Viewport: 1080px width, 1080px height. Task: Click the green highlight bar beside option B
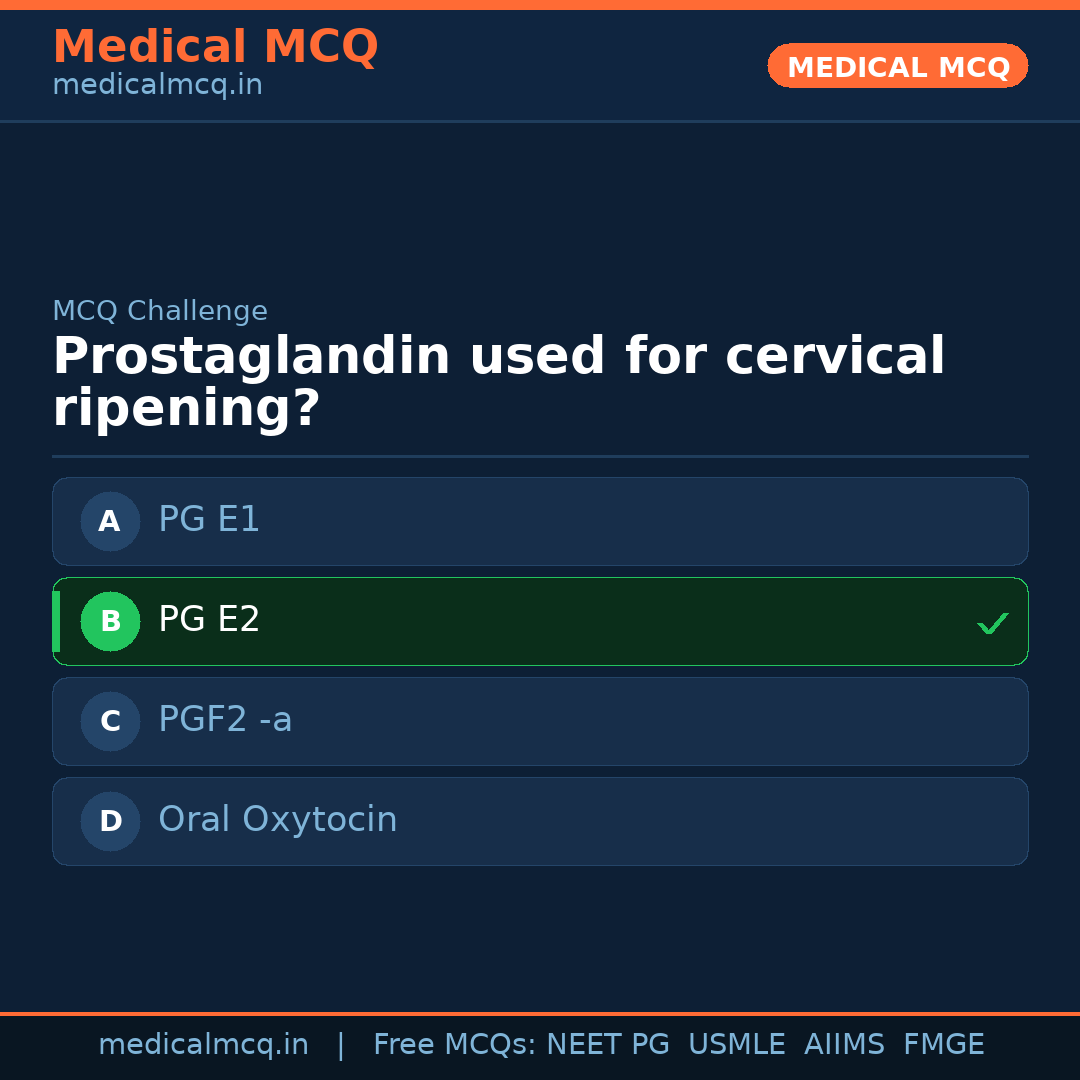56,621
